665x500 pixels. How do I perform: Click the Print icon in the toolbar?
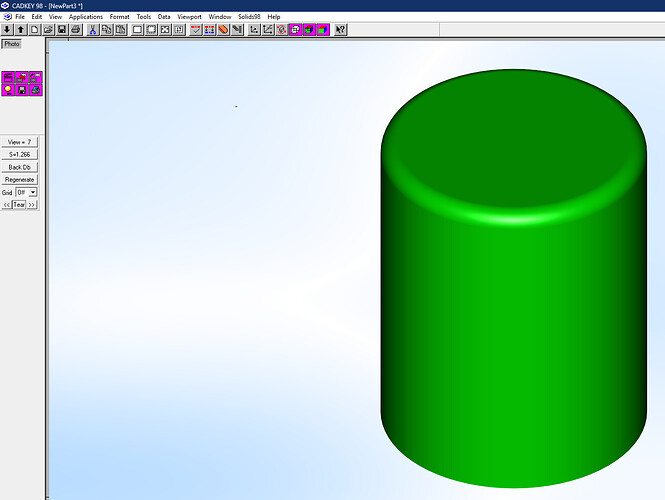tap(76, 30)
